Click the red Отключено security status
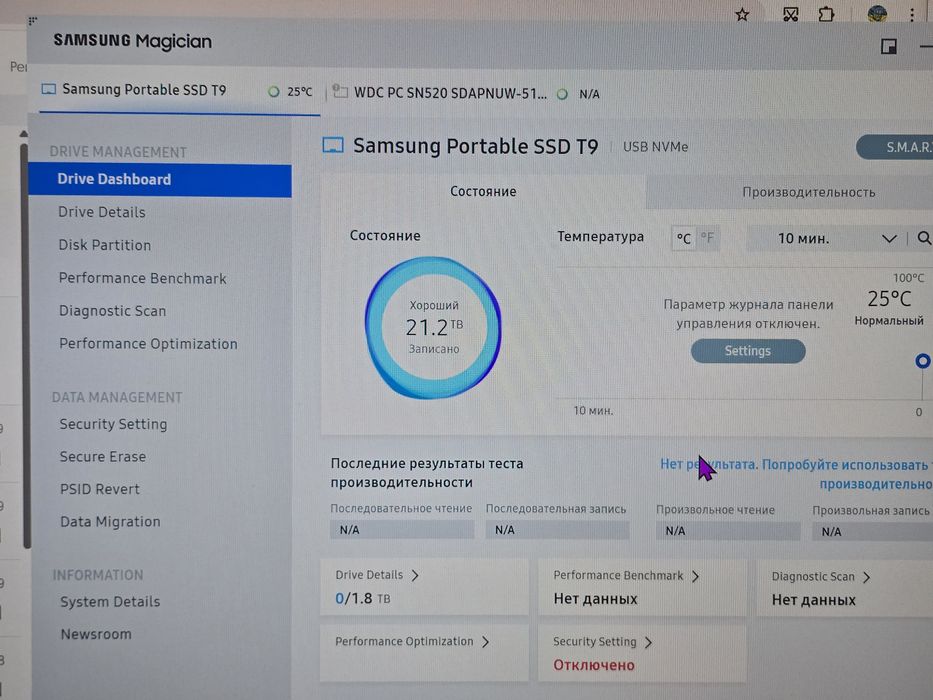 pyautogui.click(x=594, y=665)
